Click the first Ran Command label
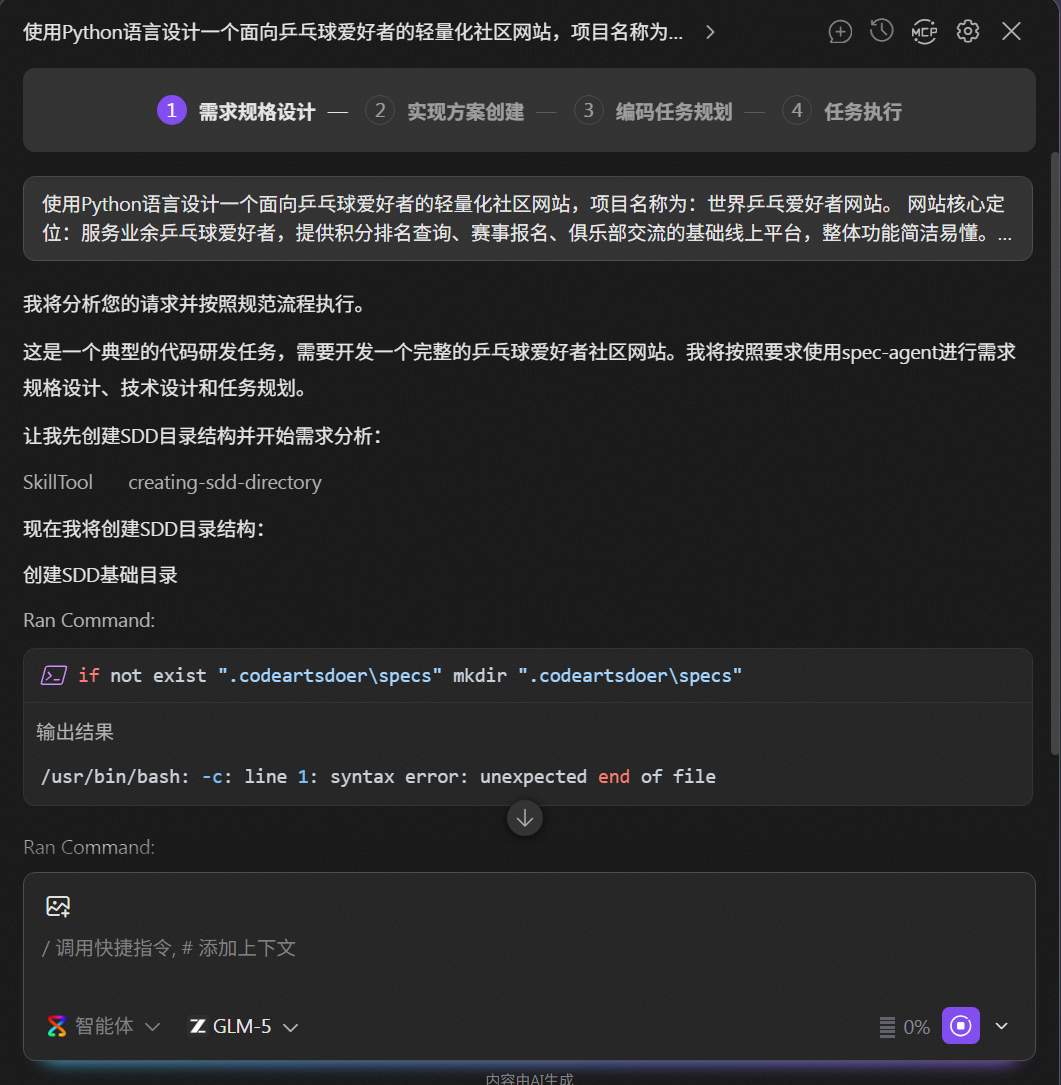 (x=89, y=620)
